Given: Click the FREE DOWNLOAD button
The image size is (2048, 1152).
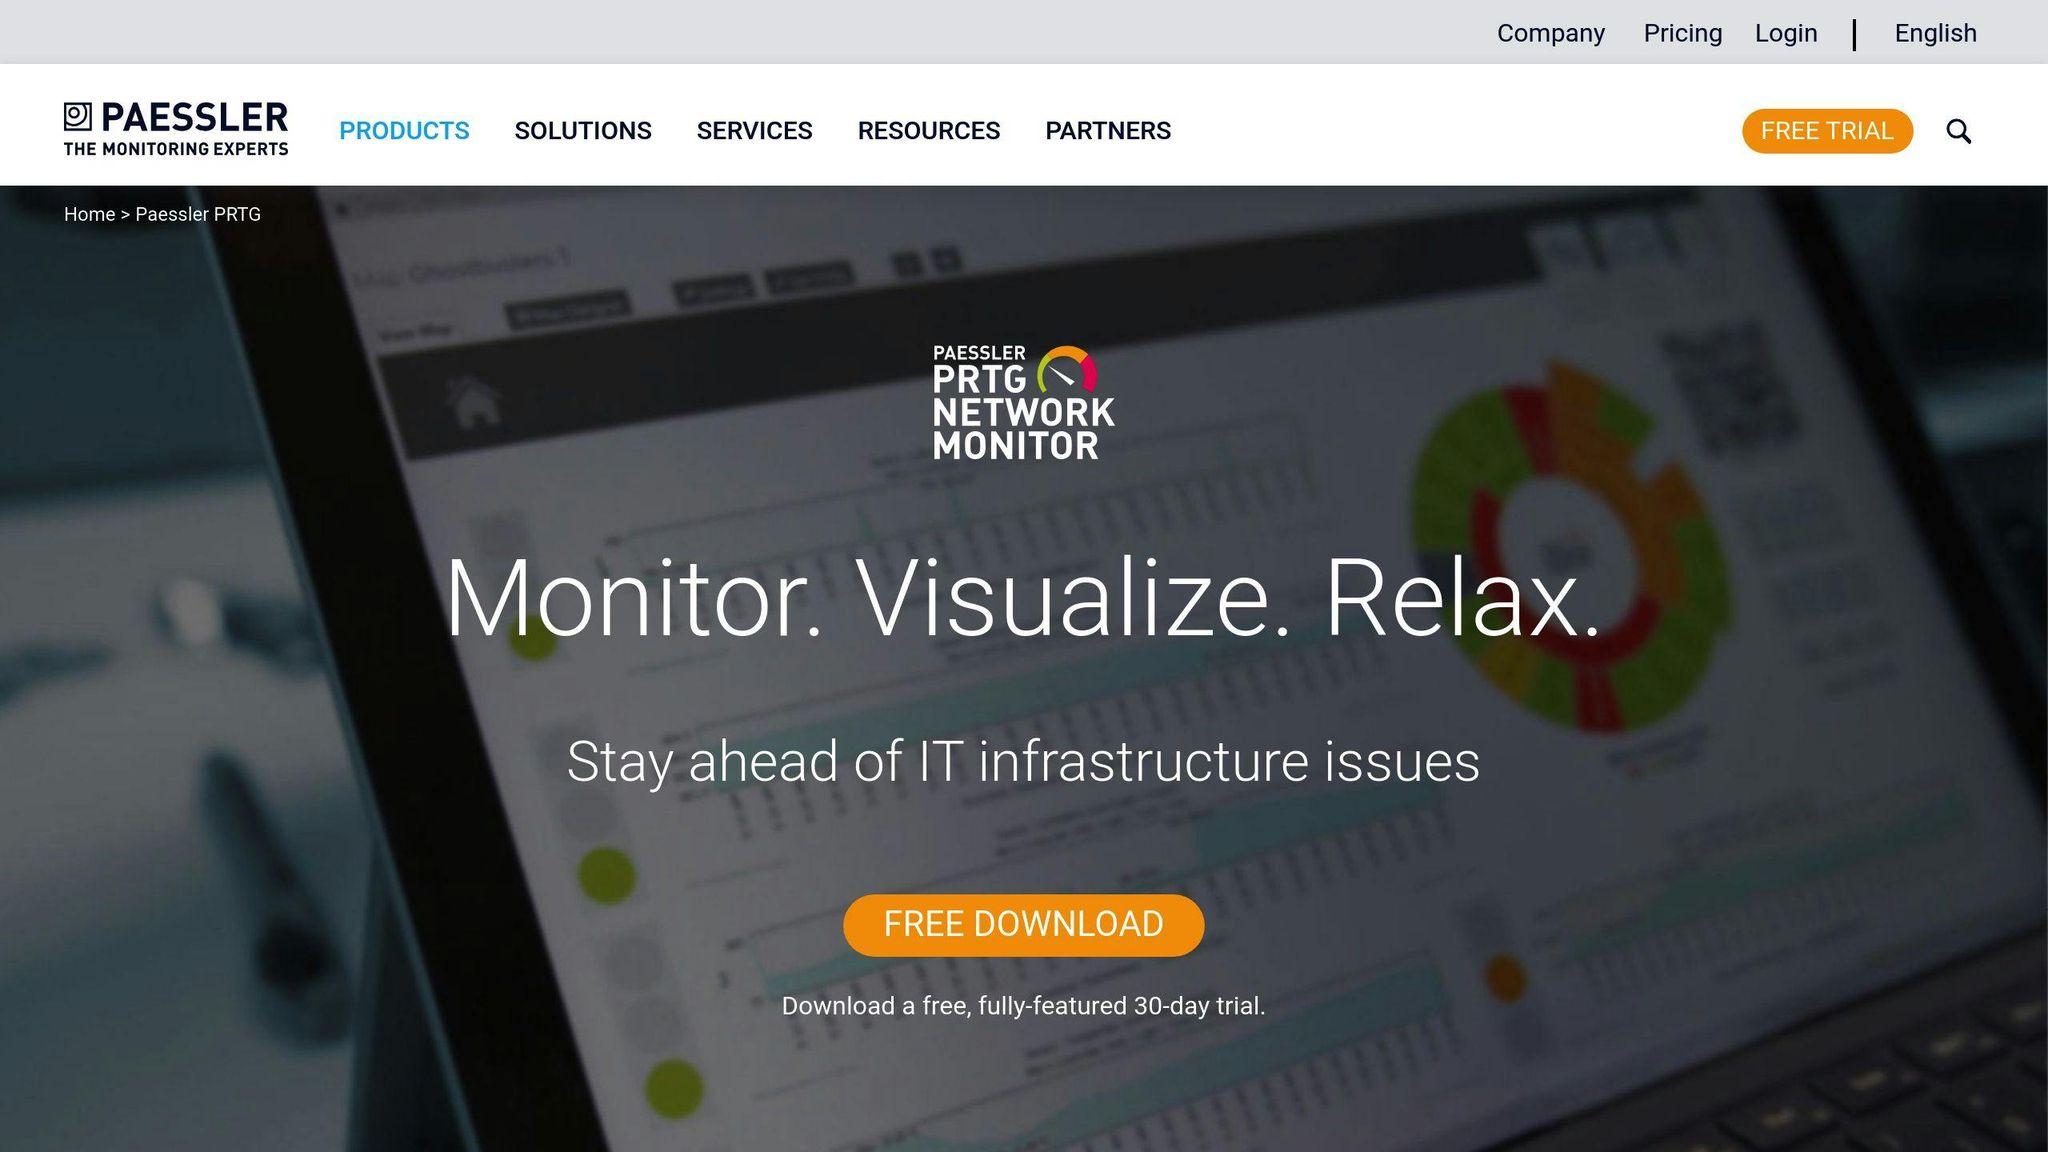Looking at the screenshot, I should tap(1023, 924).
